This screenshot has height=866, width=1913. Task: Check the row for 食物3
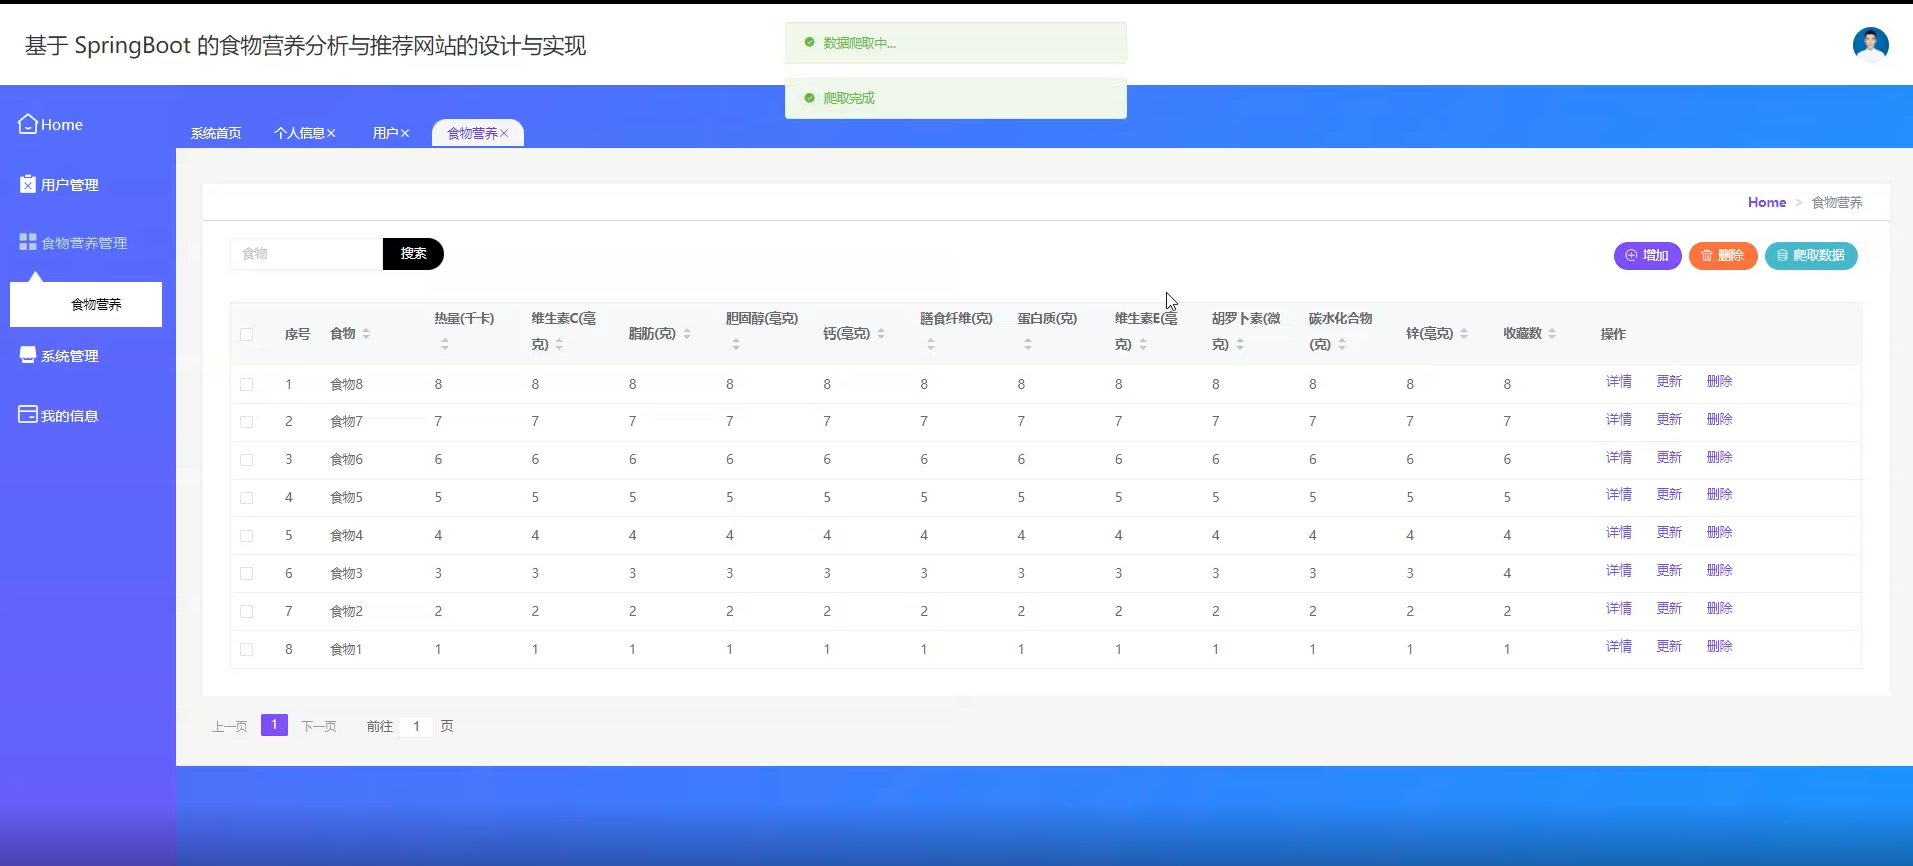coord(246,574)
